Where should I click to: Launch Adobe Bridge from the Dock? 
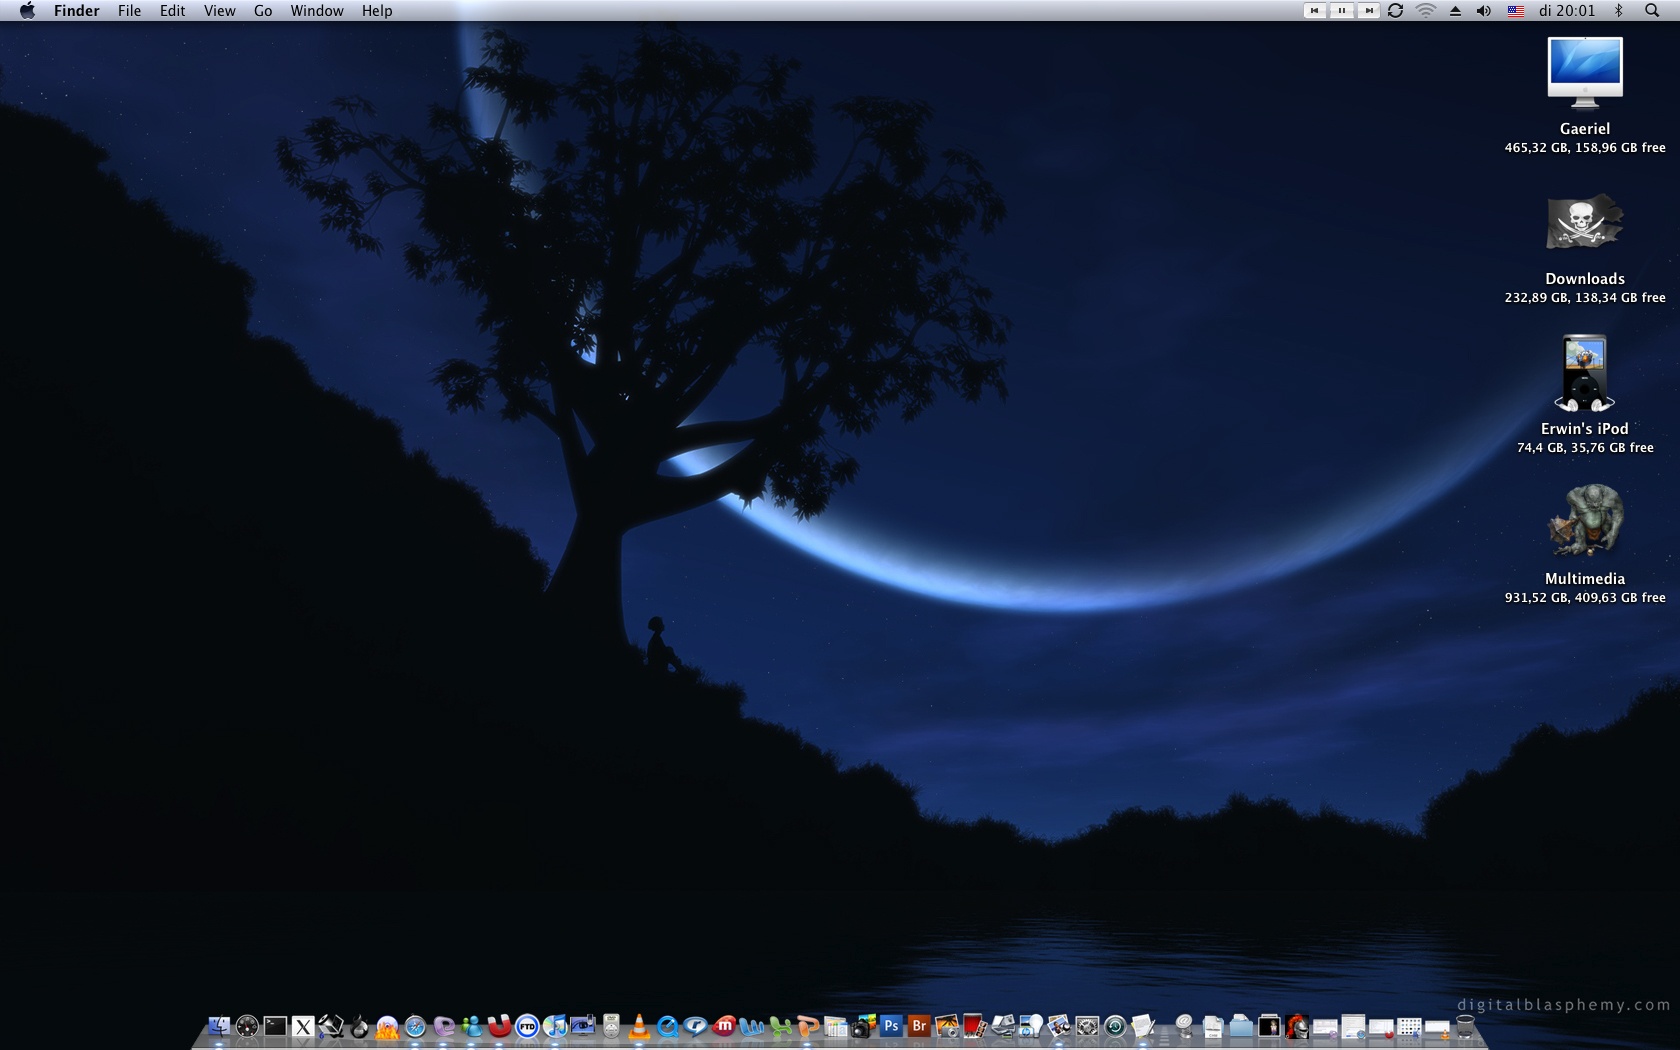[x=919, y=1026]
